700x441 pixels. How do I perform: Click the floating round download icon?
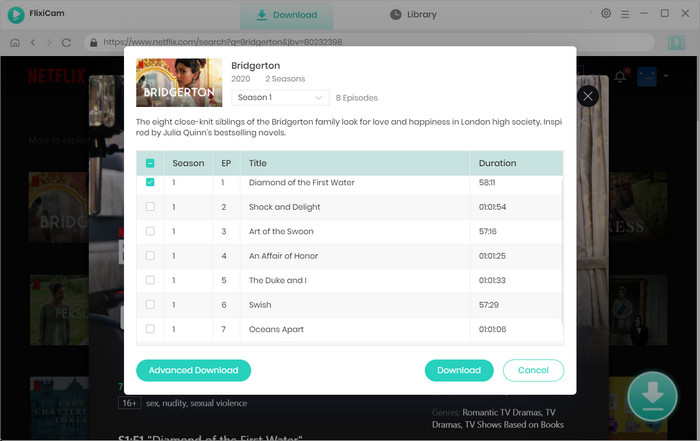pos(652,396)
